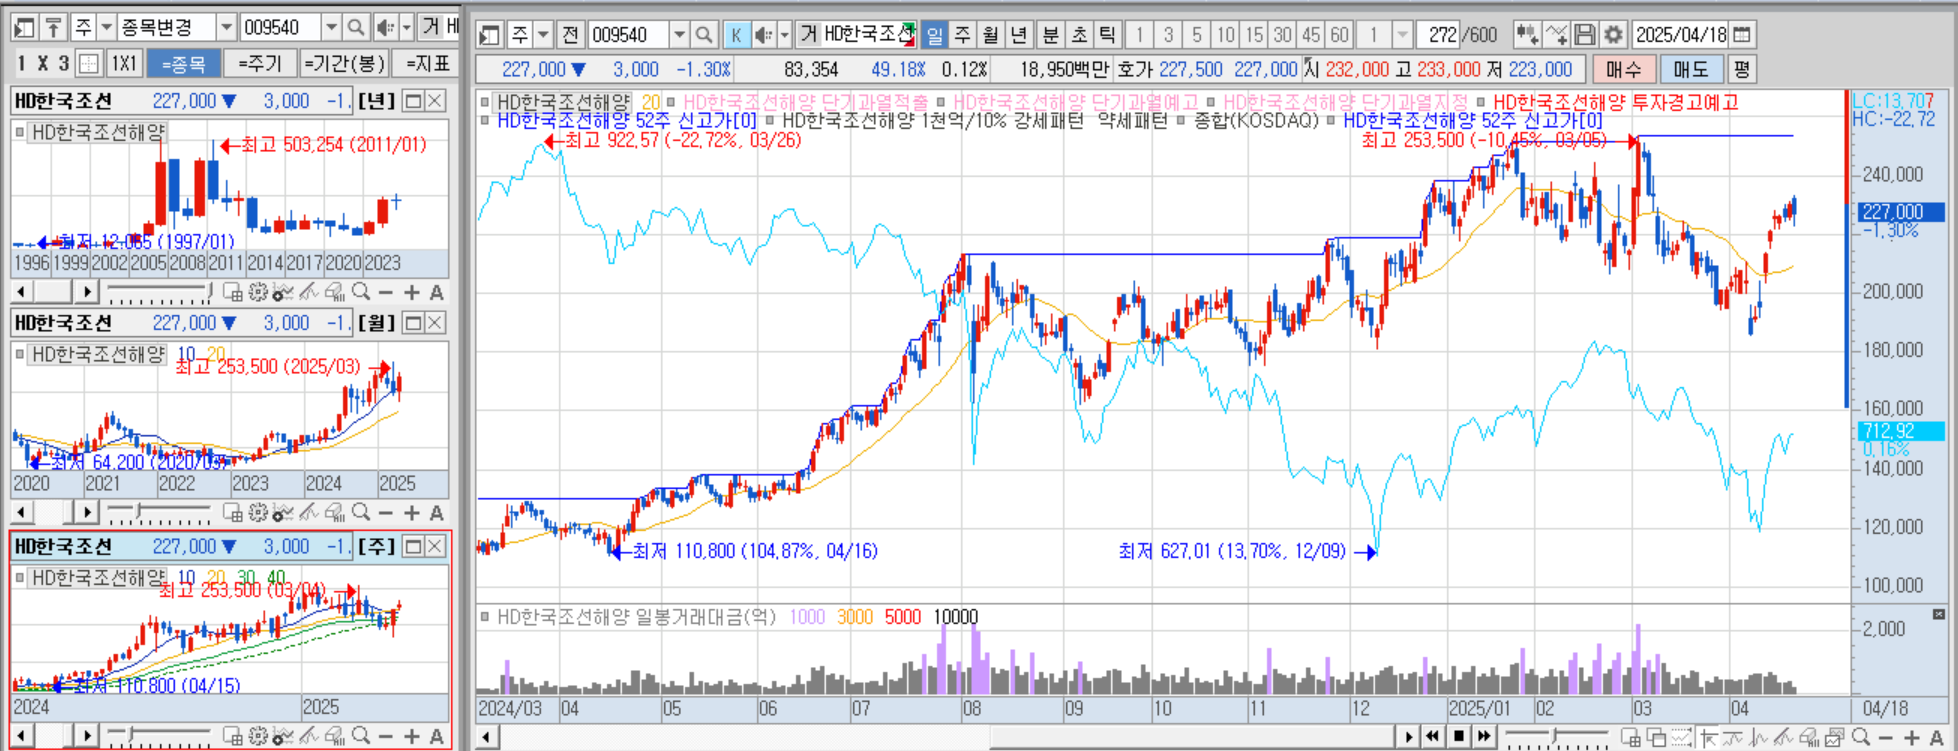
Task: Toggle the K button in main chart toolbar
Action: click(x=735, y=35)
